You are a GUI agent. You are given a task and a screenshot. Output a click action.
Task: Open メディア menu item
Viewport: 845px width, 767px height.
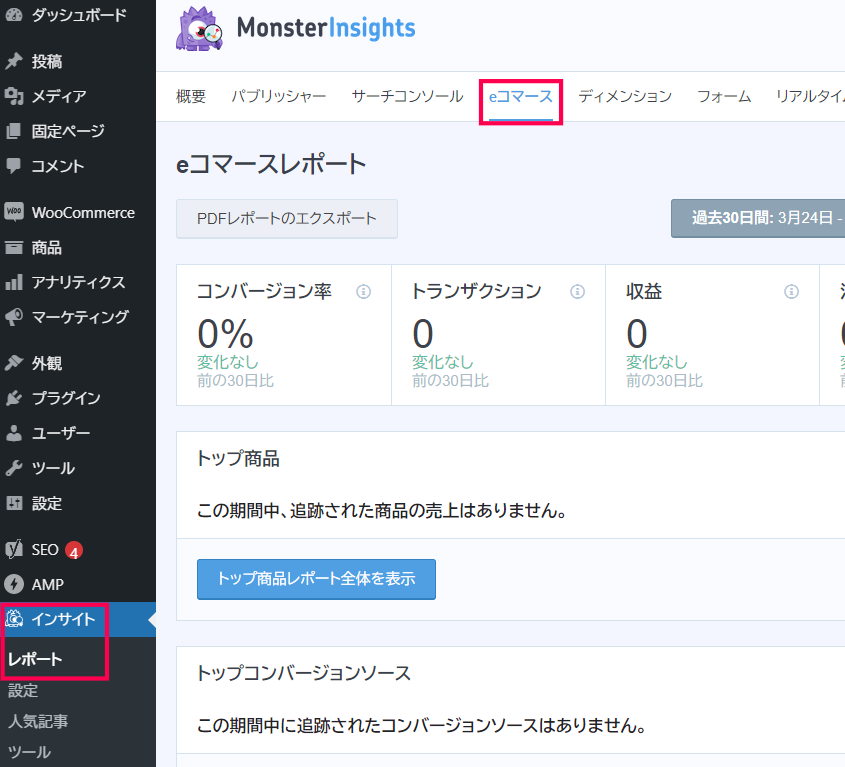pyautogui.click(x=59, y=96)
